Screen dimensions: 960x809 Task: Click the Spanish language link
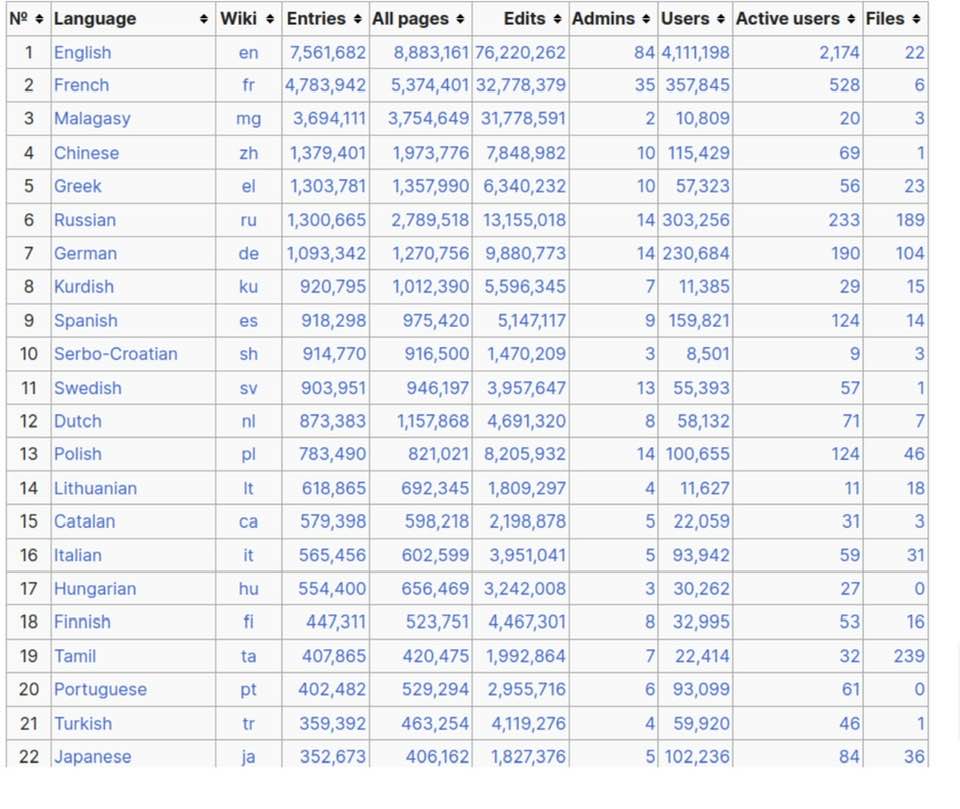tap(86, 321)
